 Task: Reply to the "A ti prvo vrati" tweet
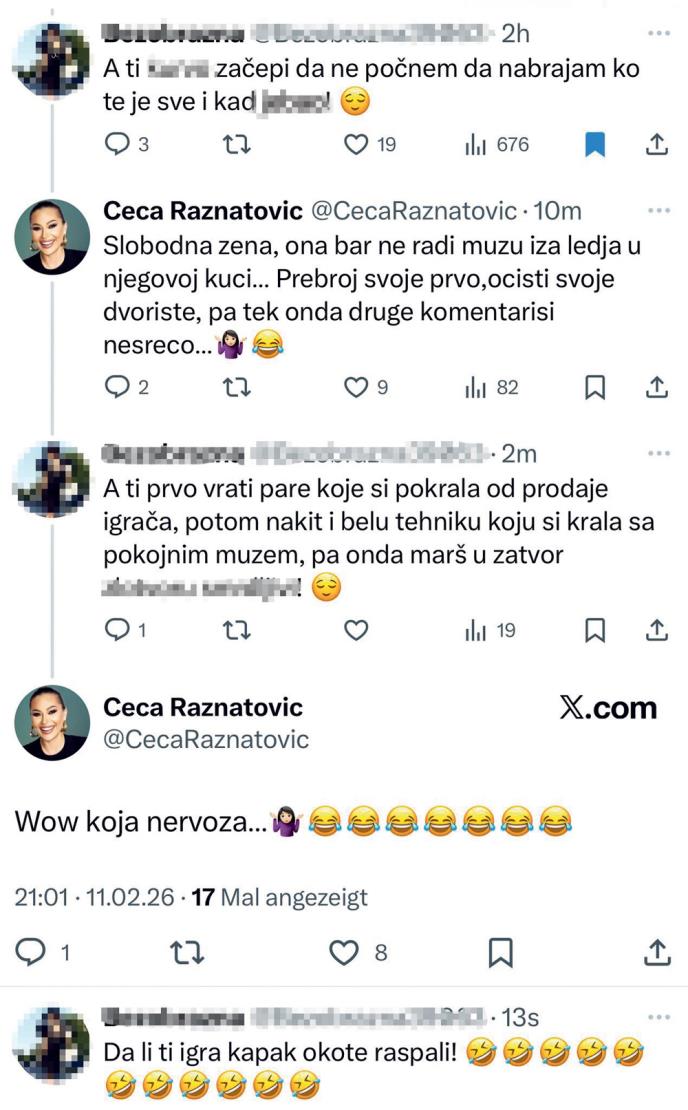[118, 630]
